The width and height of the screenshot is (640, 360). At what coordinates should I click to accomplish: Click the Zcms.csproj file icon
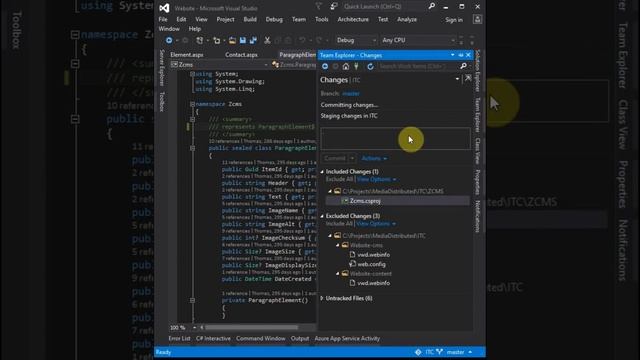tap(345, 201)
